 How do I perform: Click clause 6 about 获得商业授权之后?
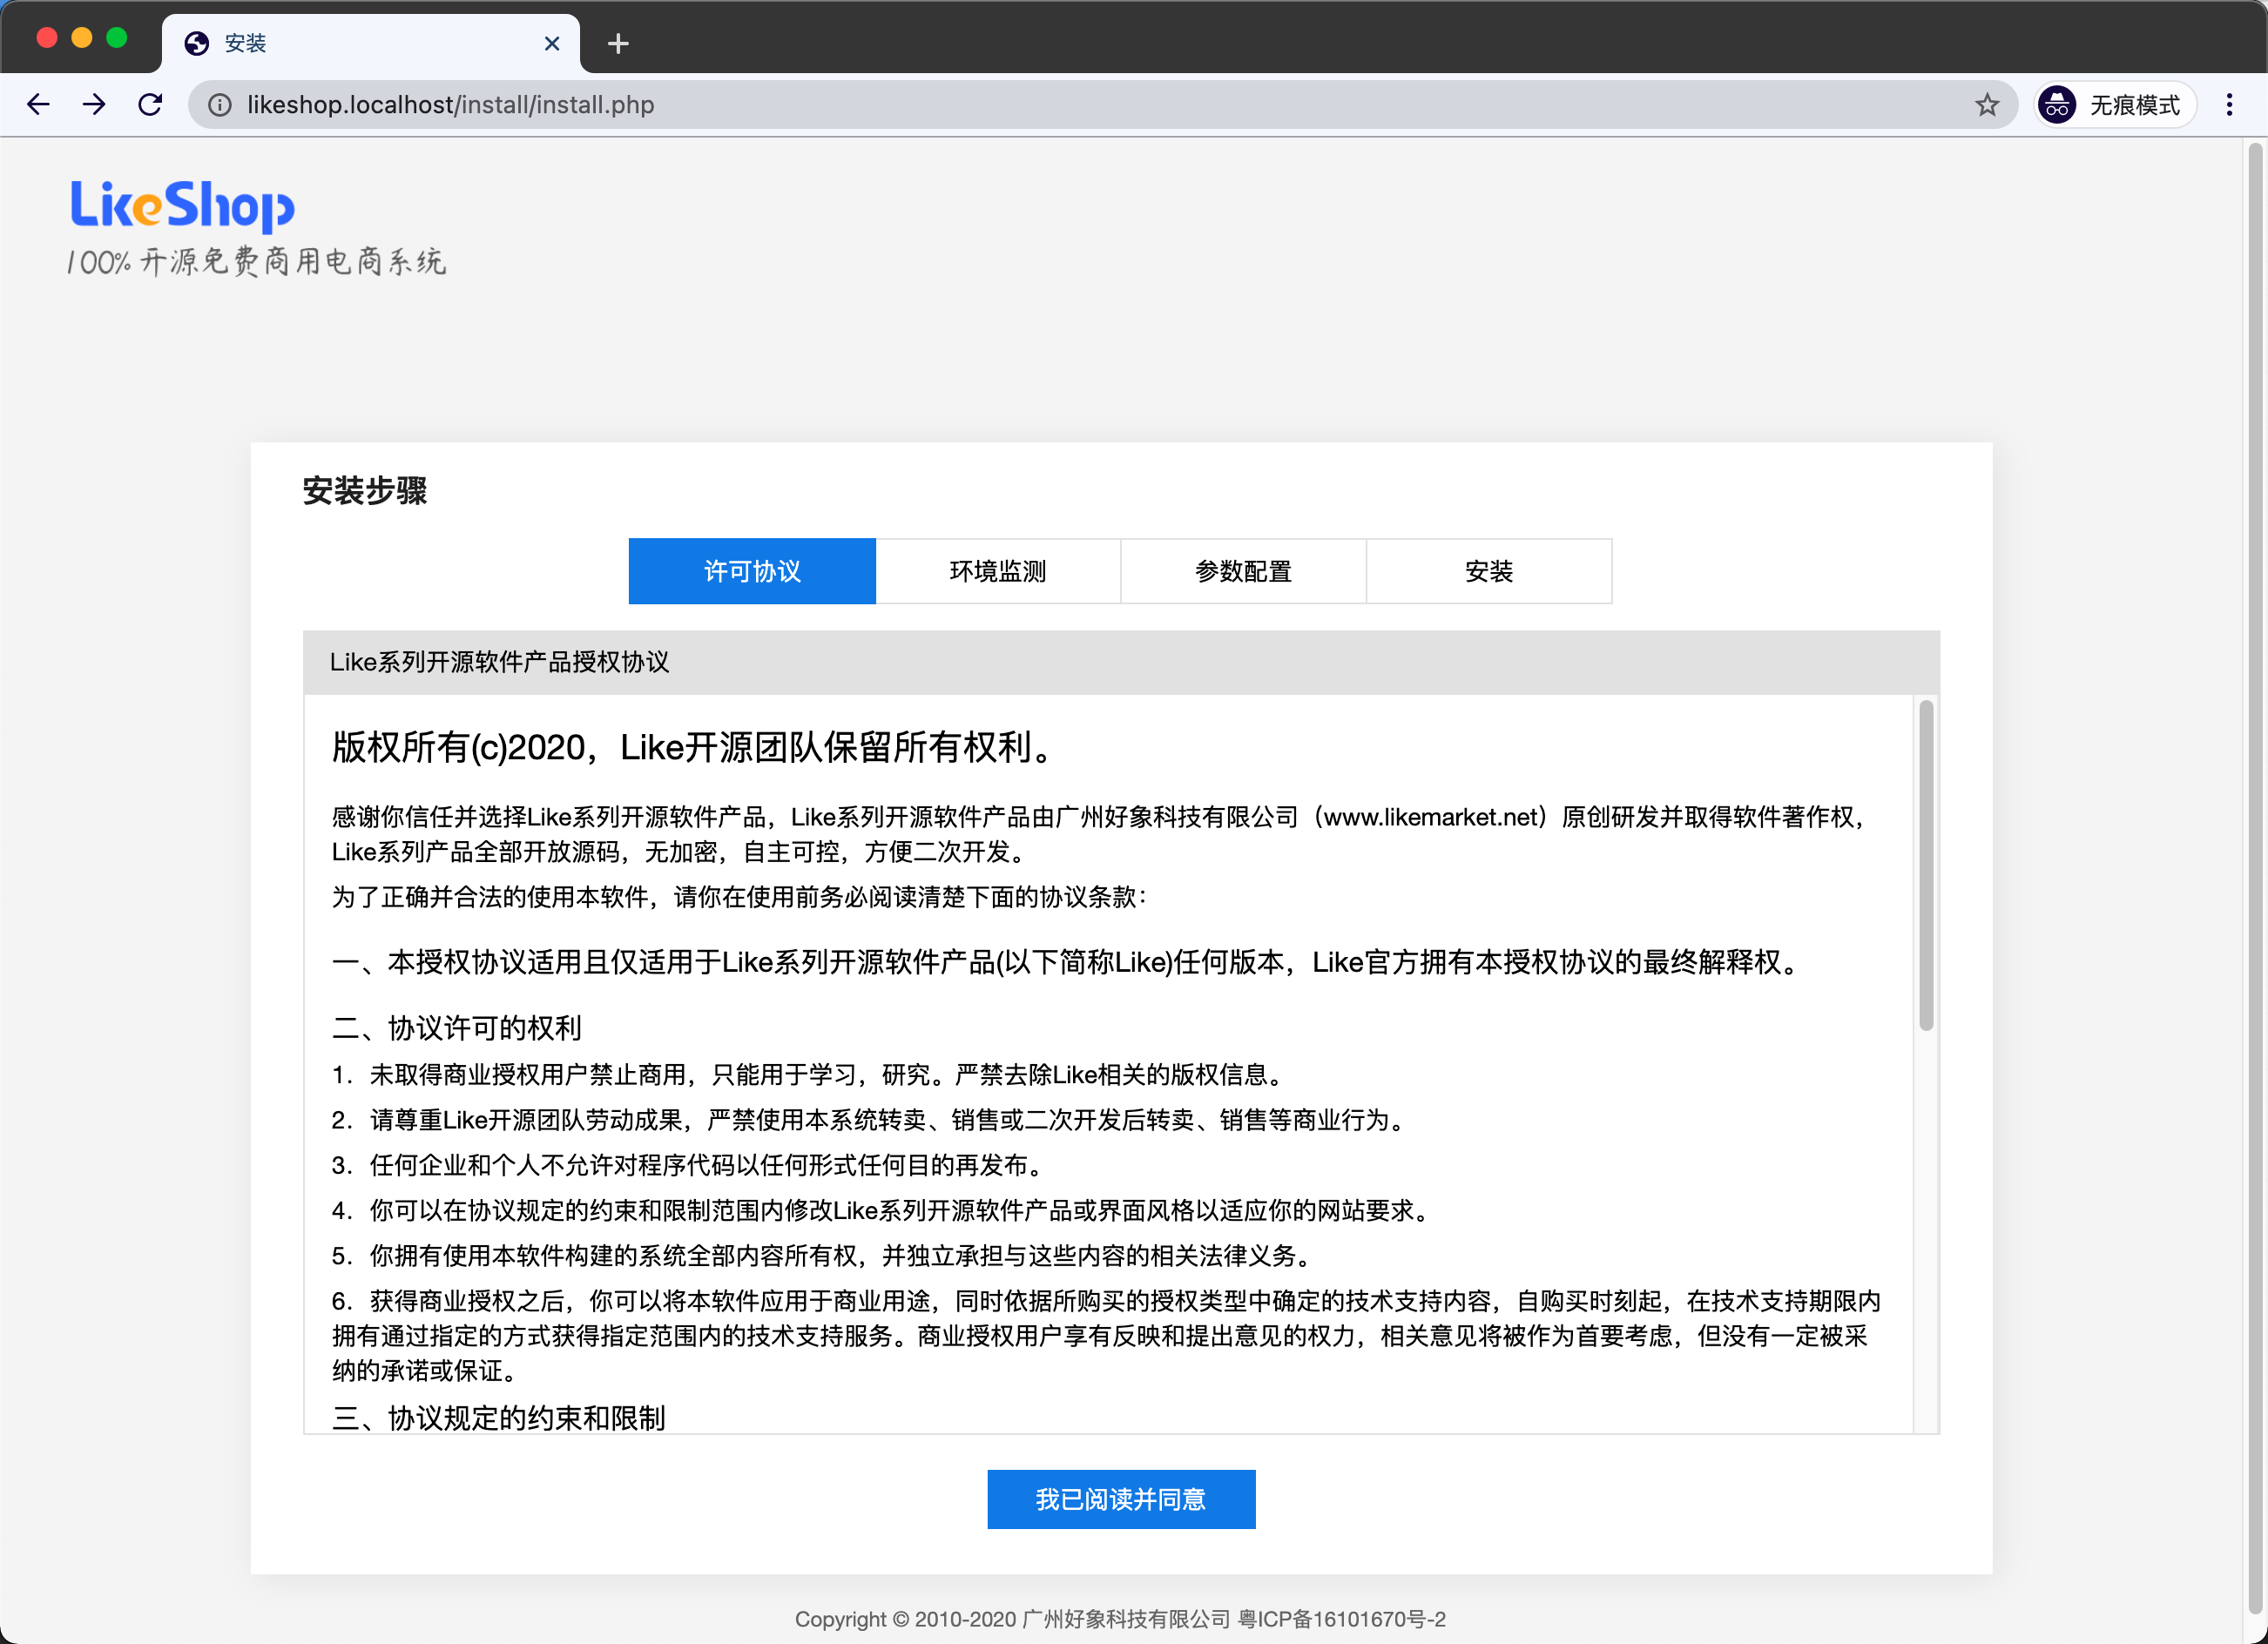tap(1107, 1336)
